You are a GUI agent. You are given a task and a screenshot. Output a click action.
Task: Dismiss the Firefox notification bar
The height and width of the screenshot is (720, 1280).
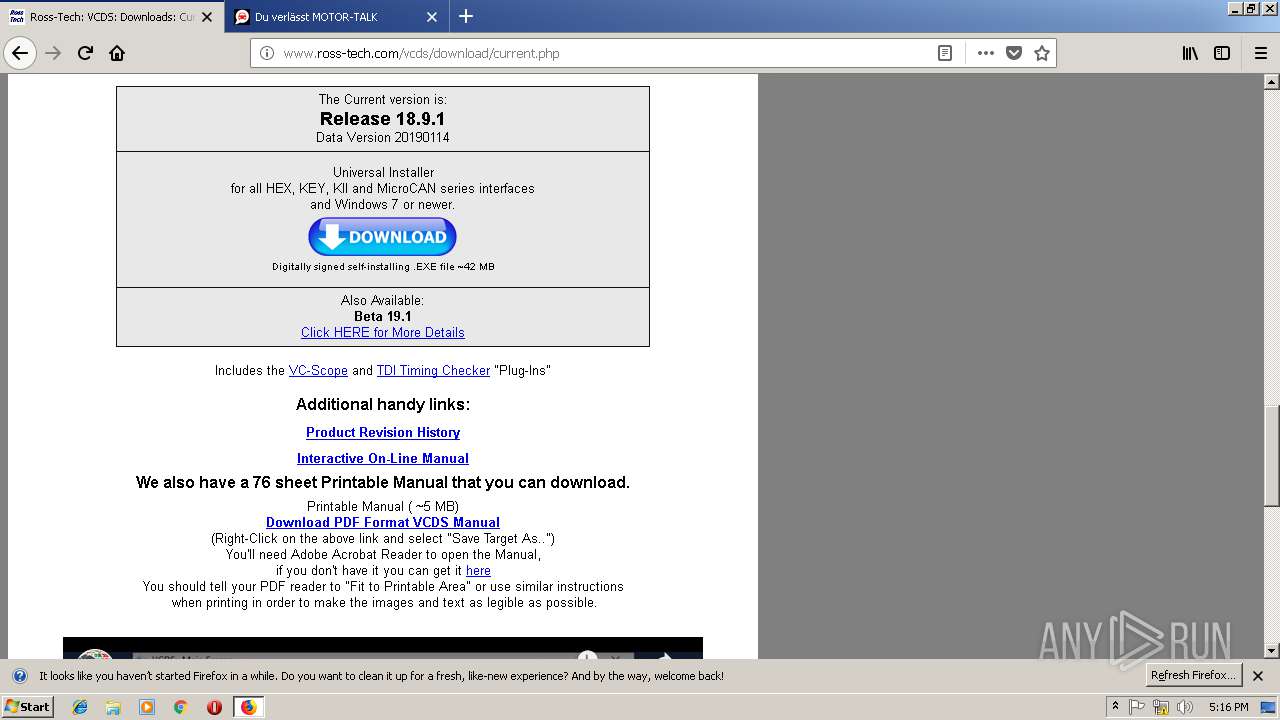(x=1258, y=676)
